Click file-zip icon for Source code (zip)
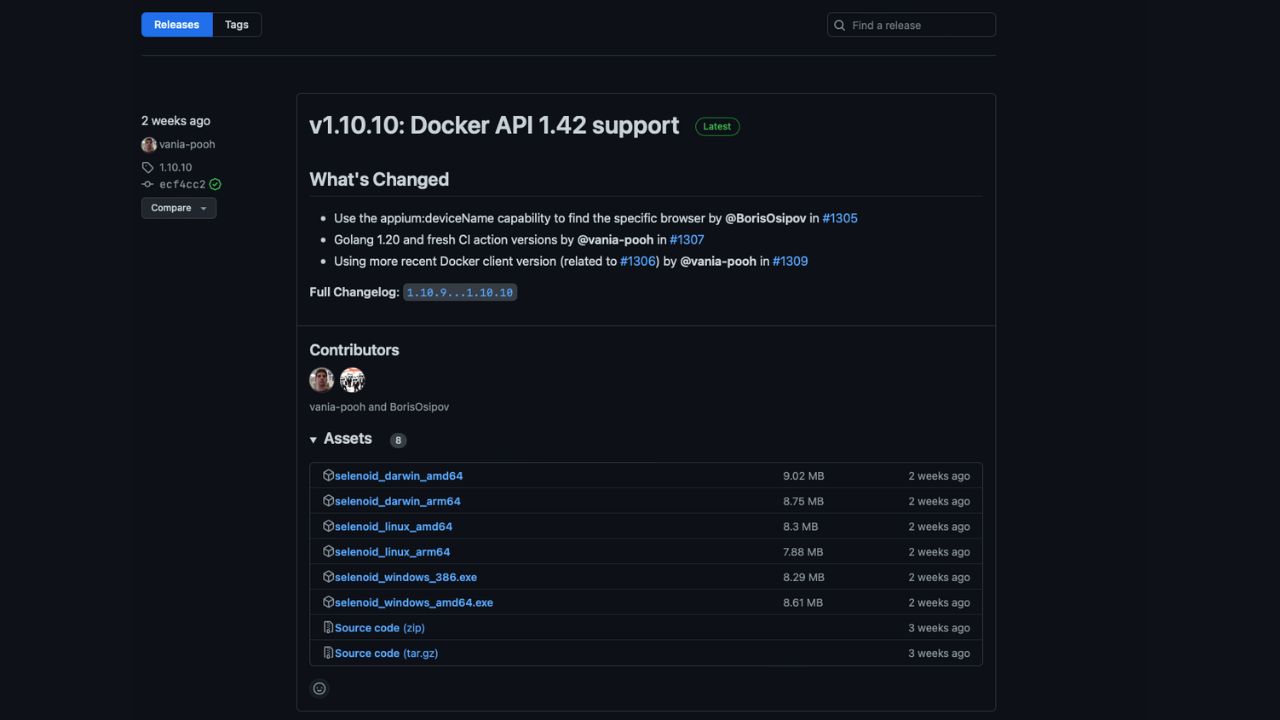Screen dimensions: 1280x720 point(328,627)
